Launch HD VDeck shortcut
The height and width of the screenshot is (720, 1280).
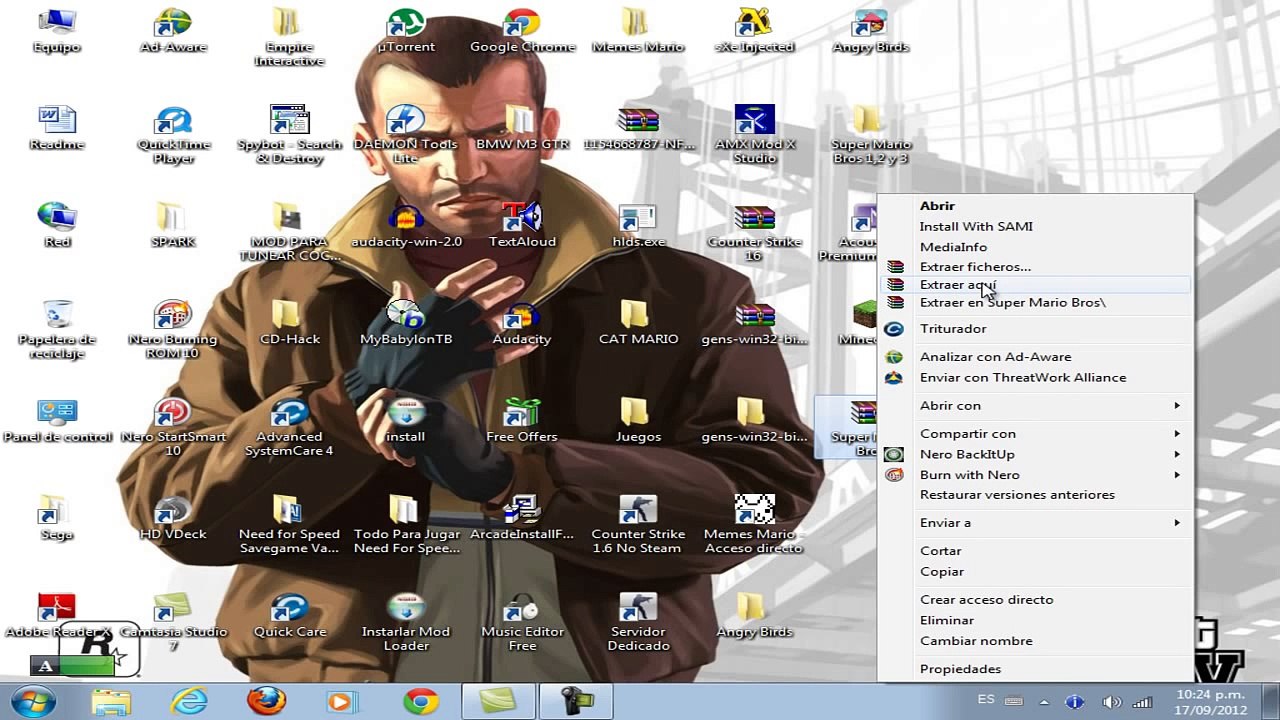(173, 517)
